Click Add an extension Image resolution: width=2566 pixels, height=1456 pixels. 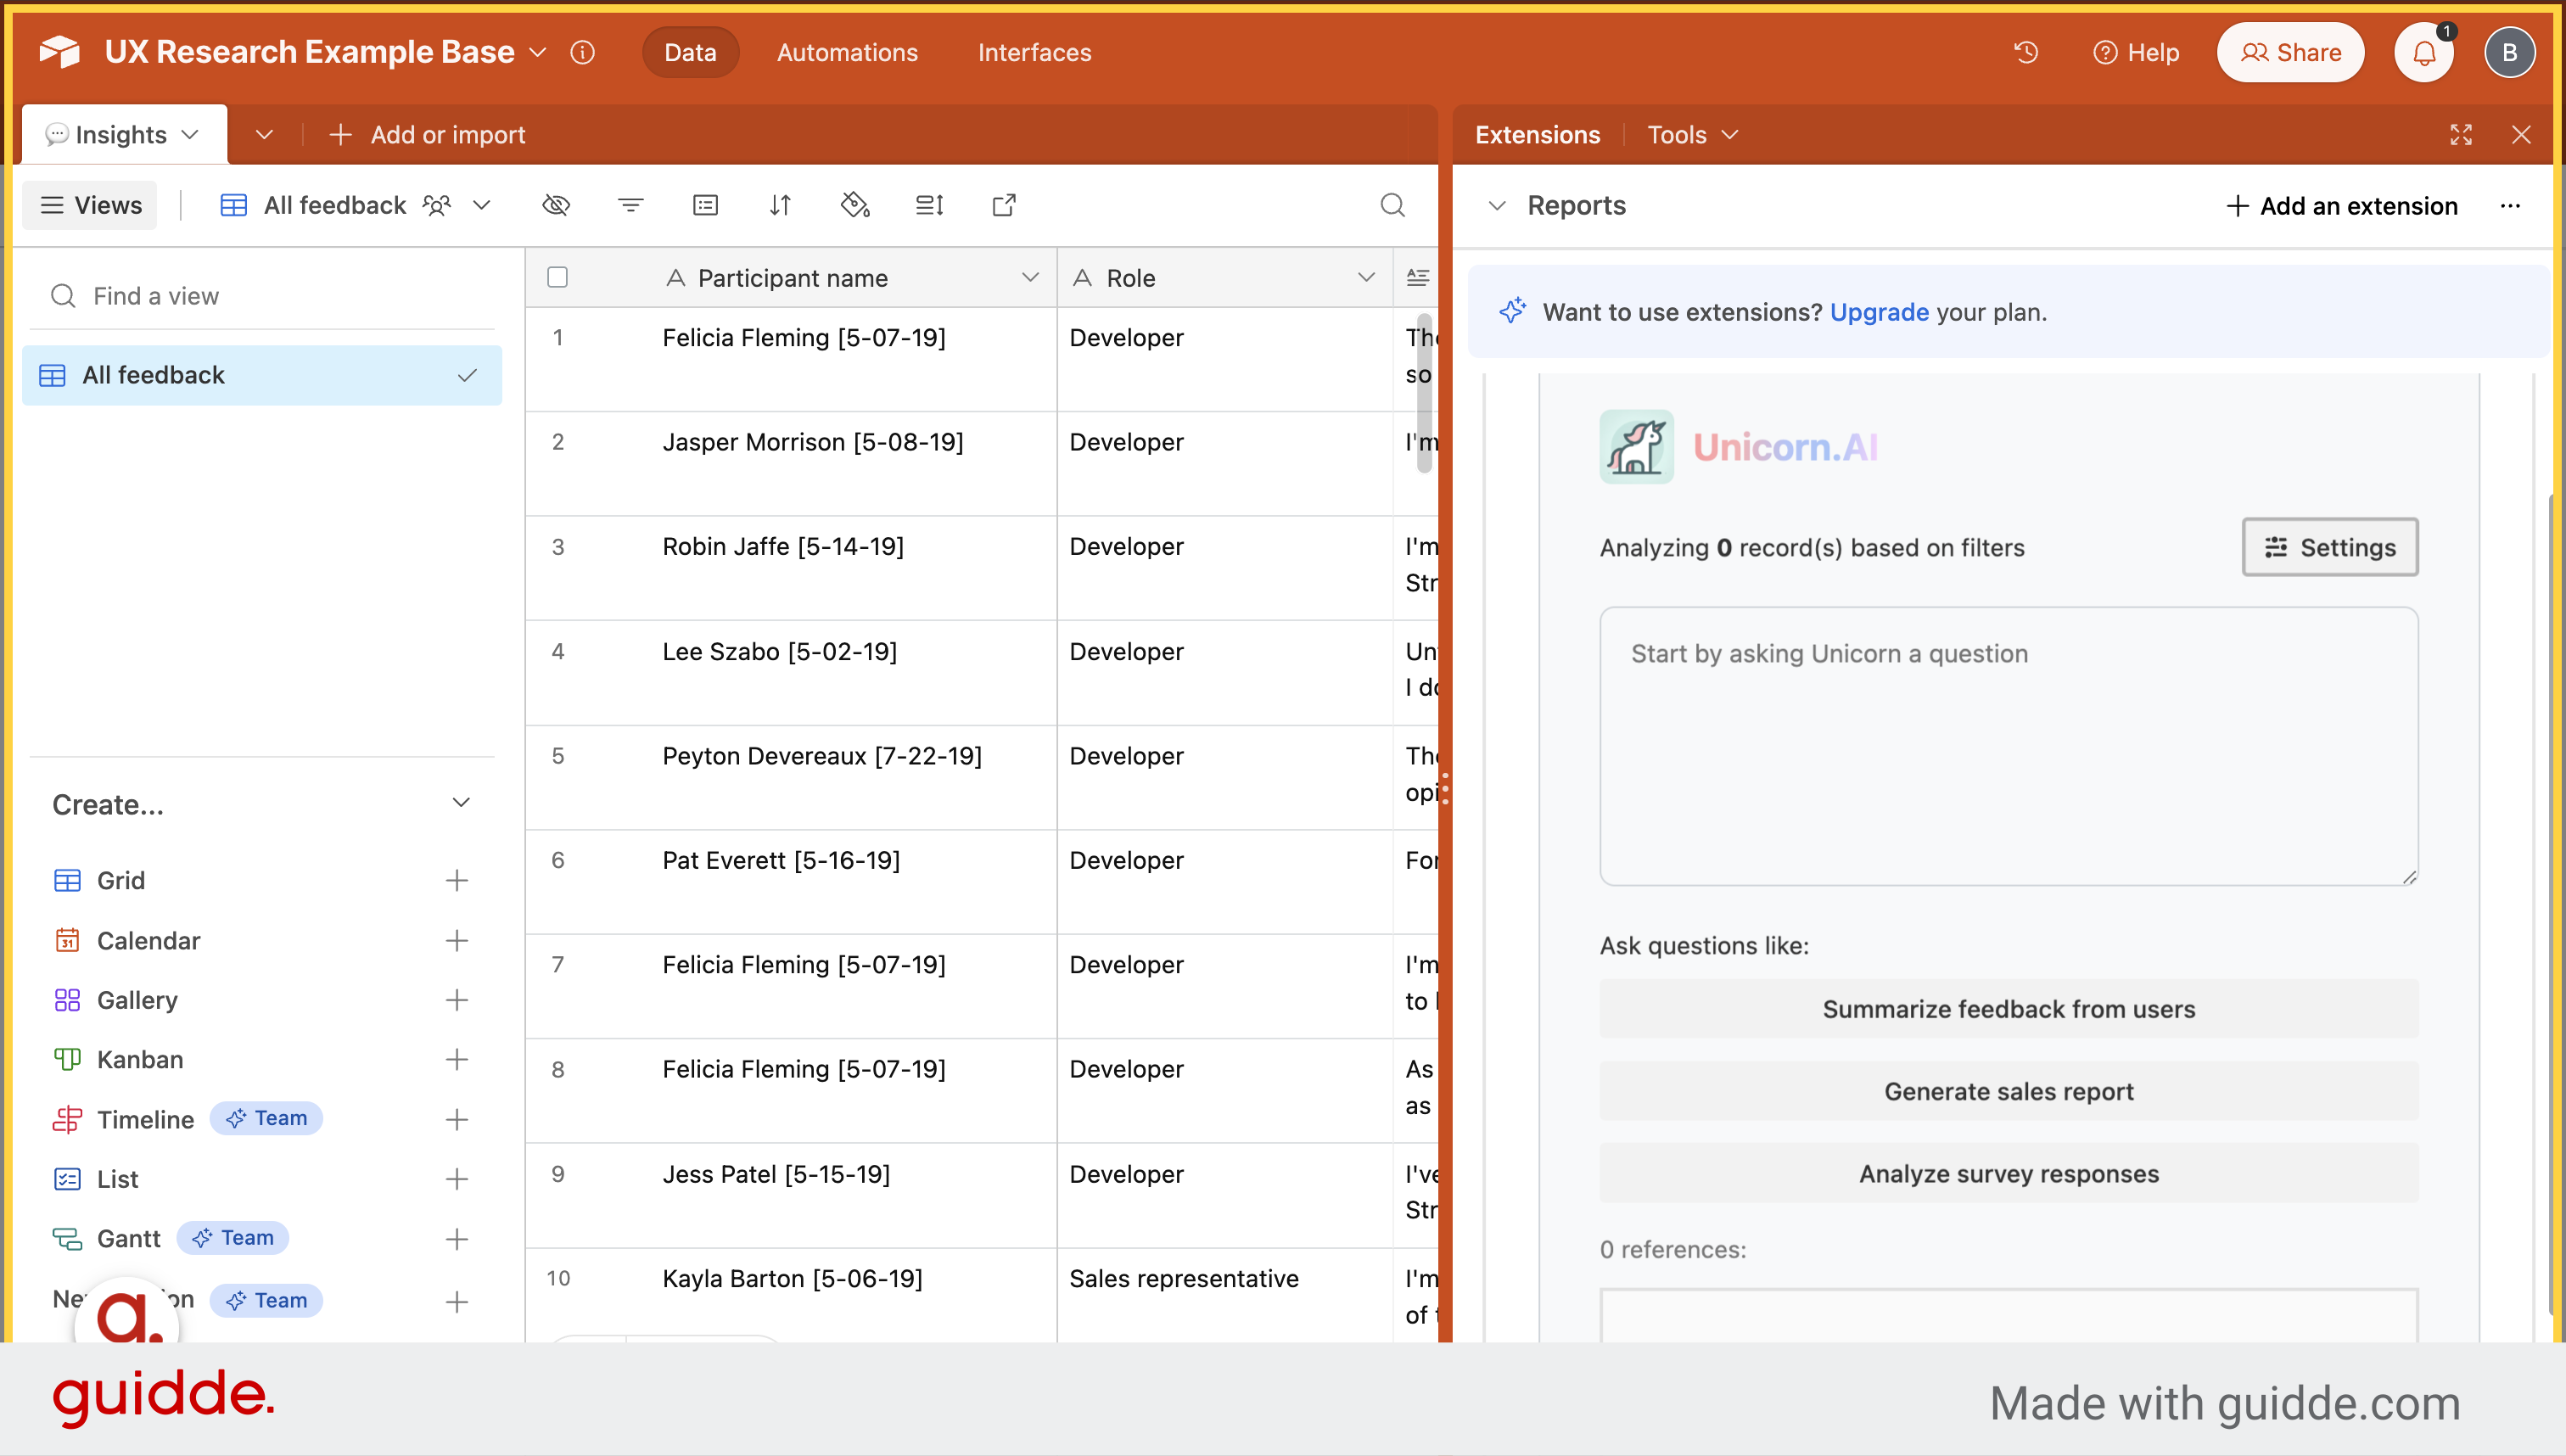pyautogui.click(x=2342, y=205)
